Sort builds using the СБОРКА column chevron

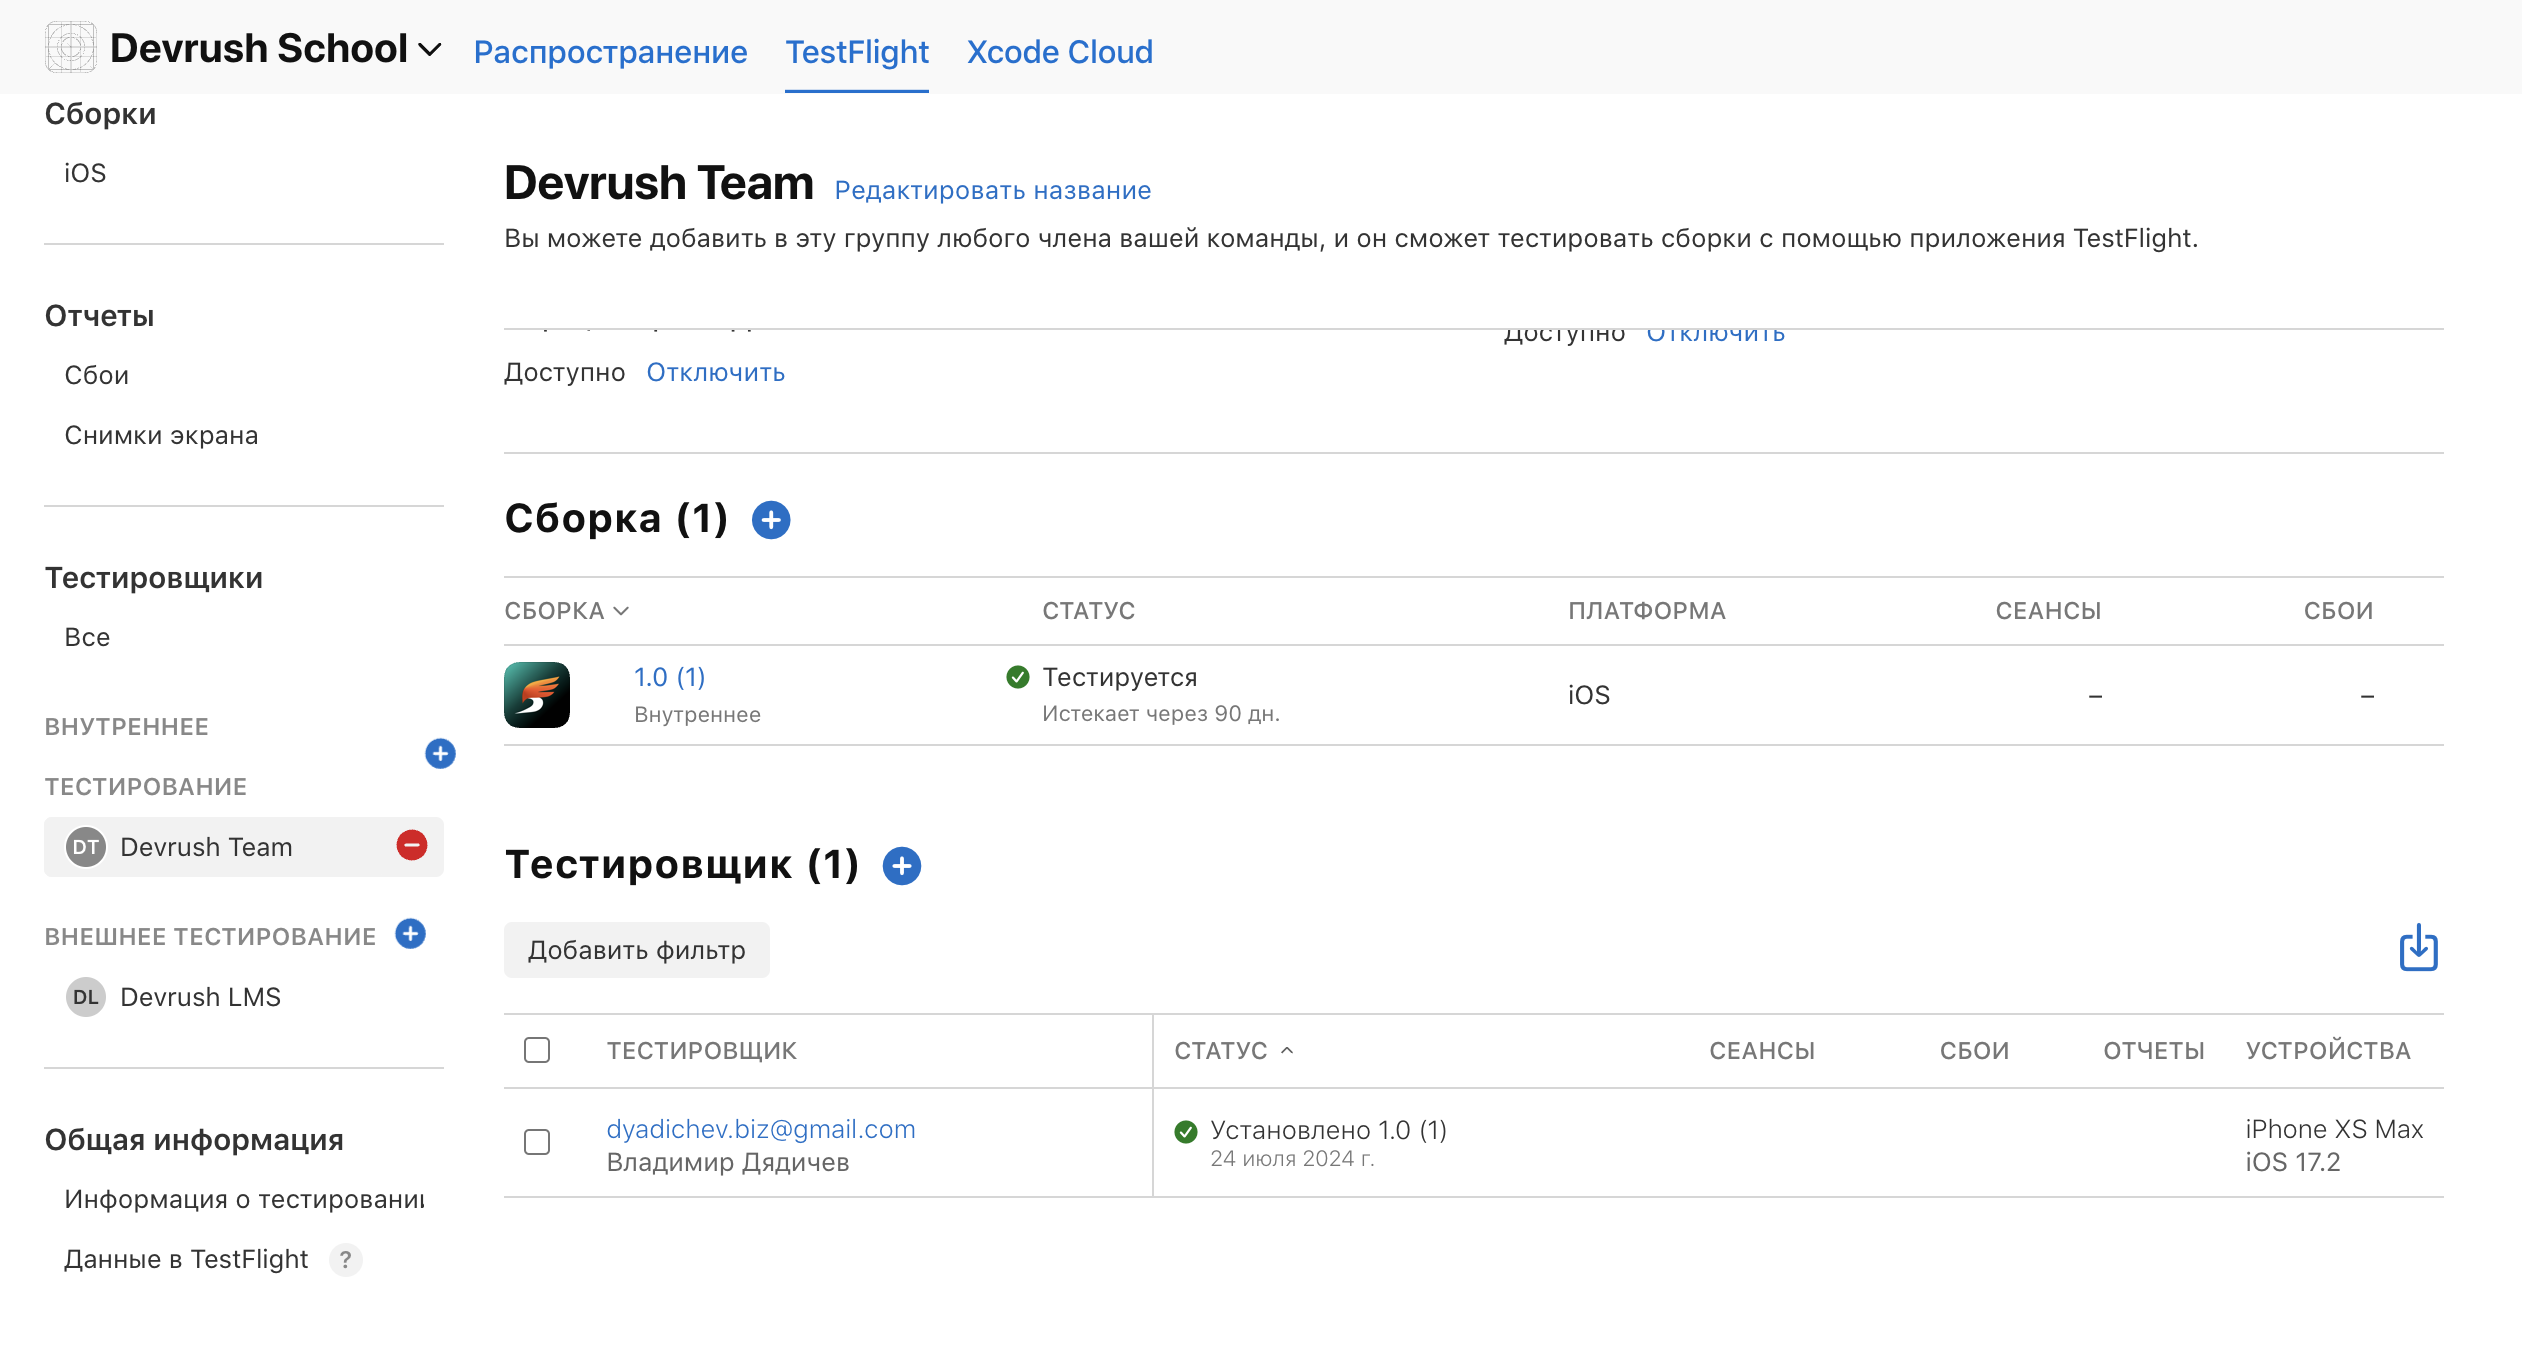click(x=621, y=611)
